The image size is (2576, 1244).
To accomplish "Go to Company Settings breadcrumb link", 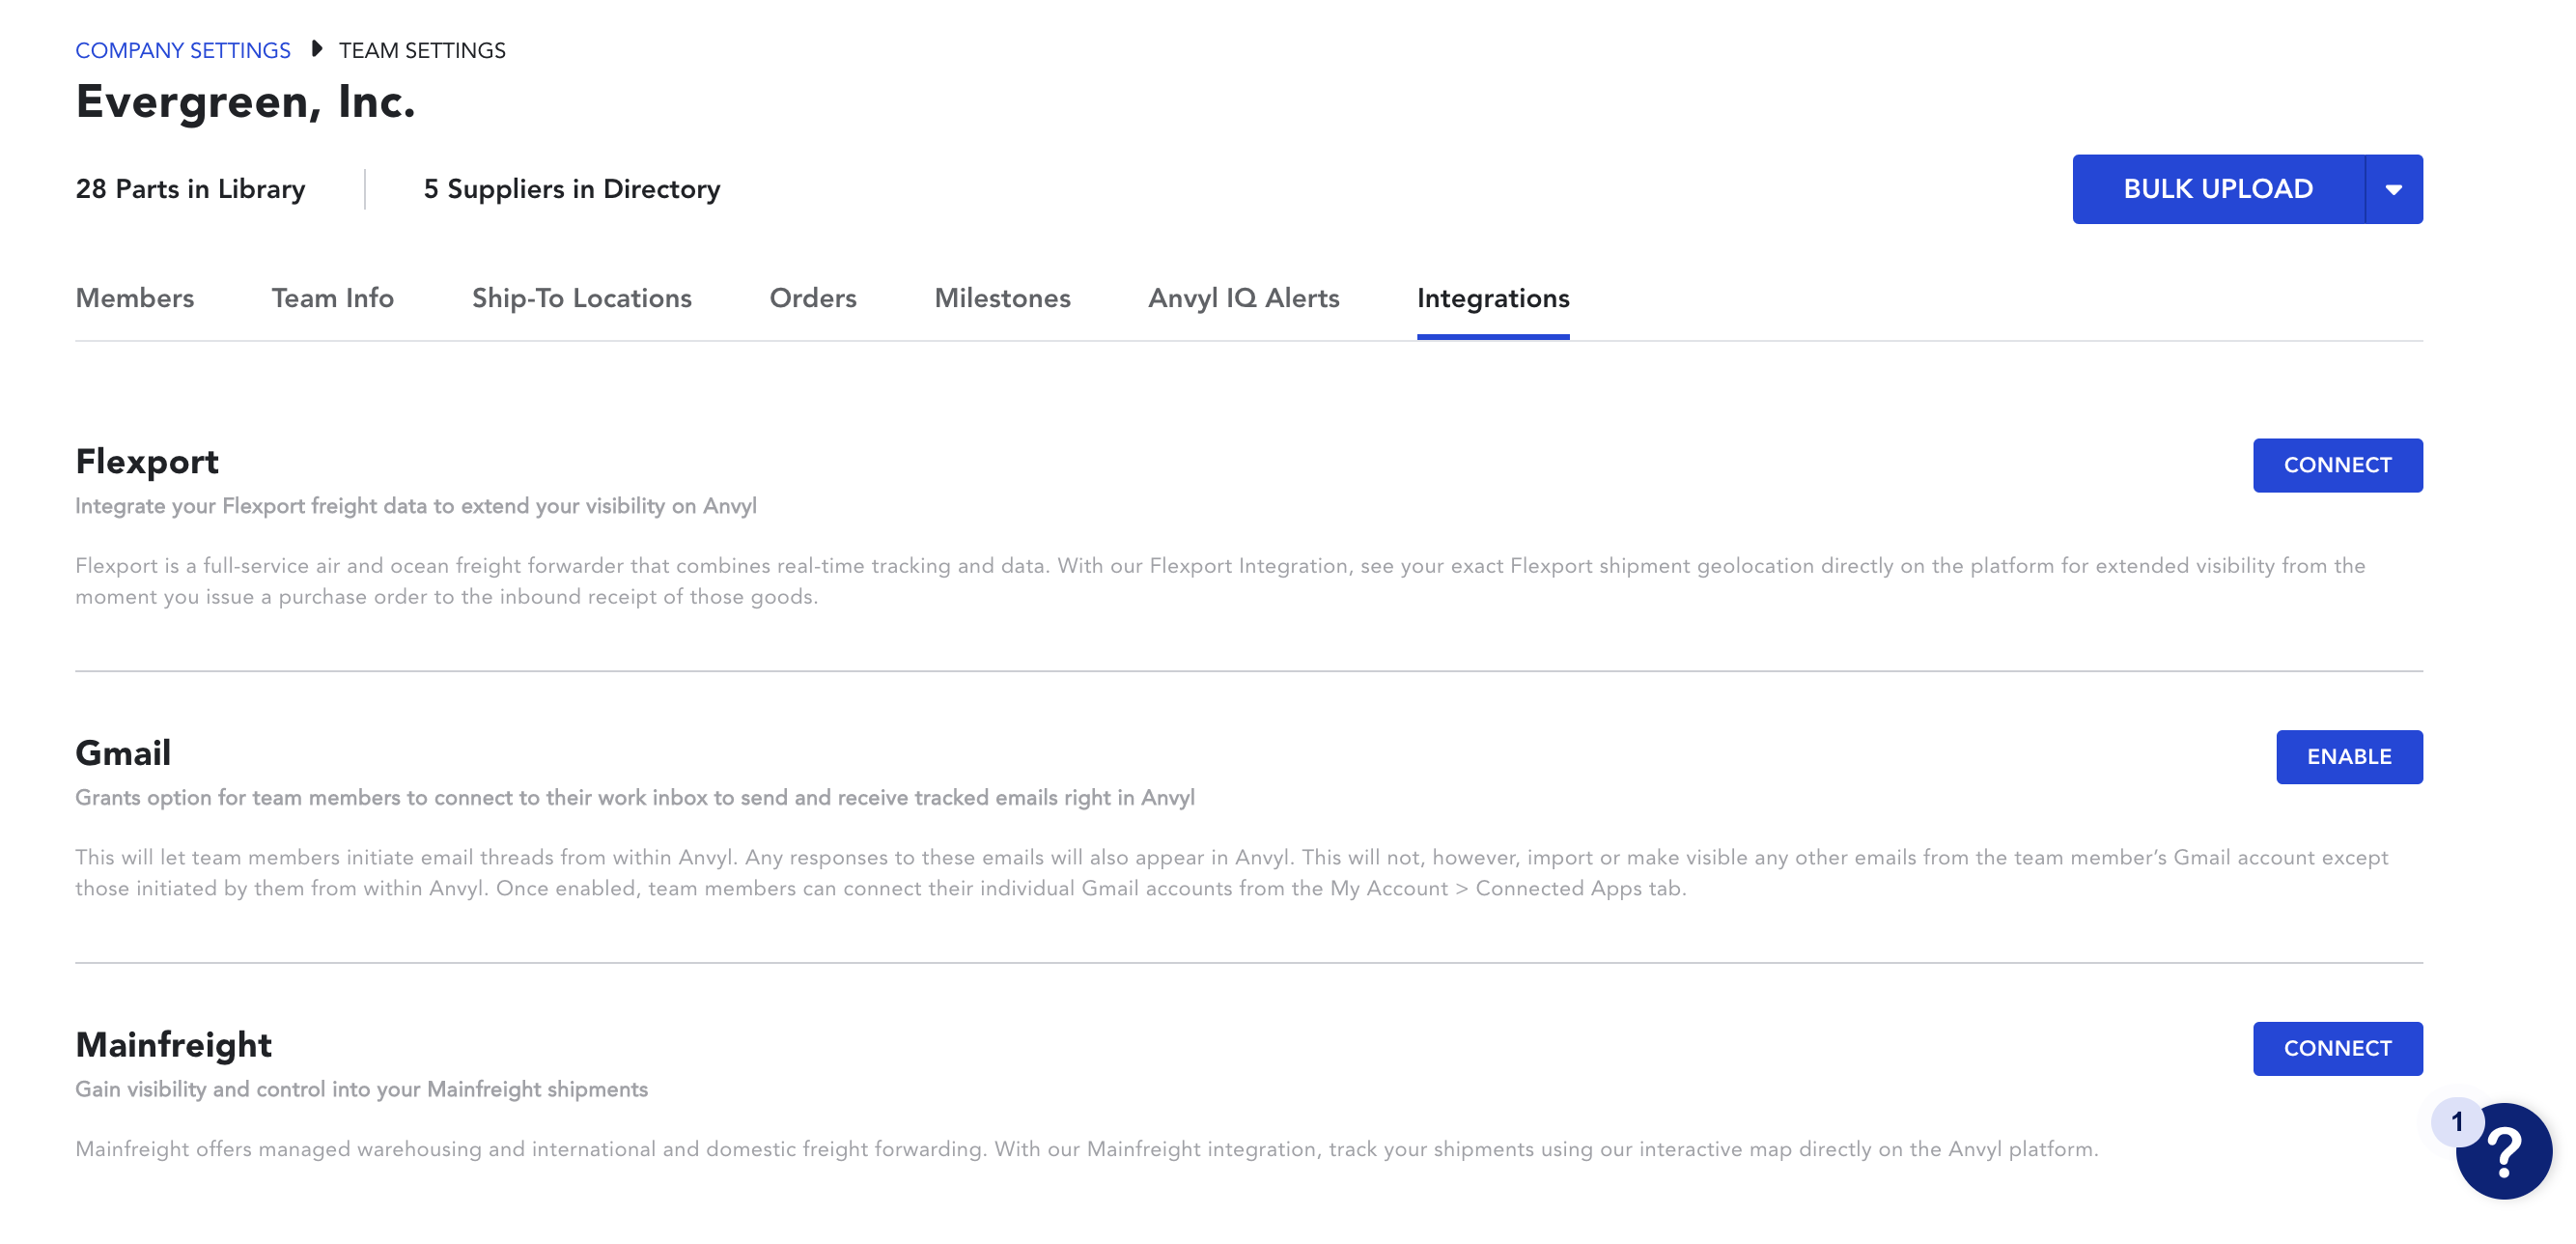I will coord(183,50).
